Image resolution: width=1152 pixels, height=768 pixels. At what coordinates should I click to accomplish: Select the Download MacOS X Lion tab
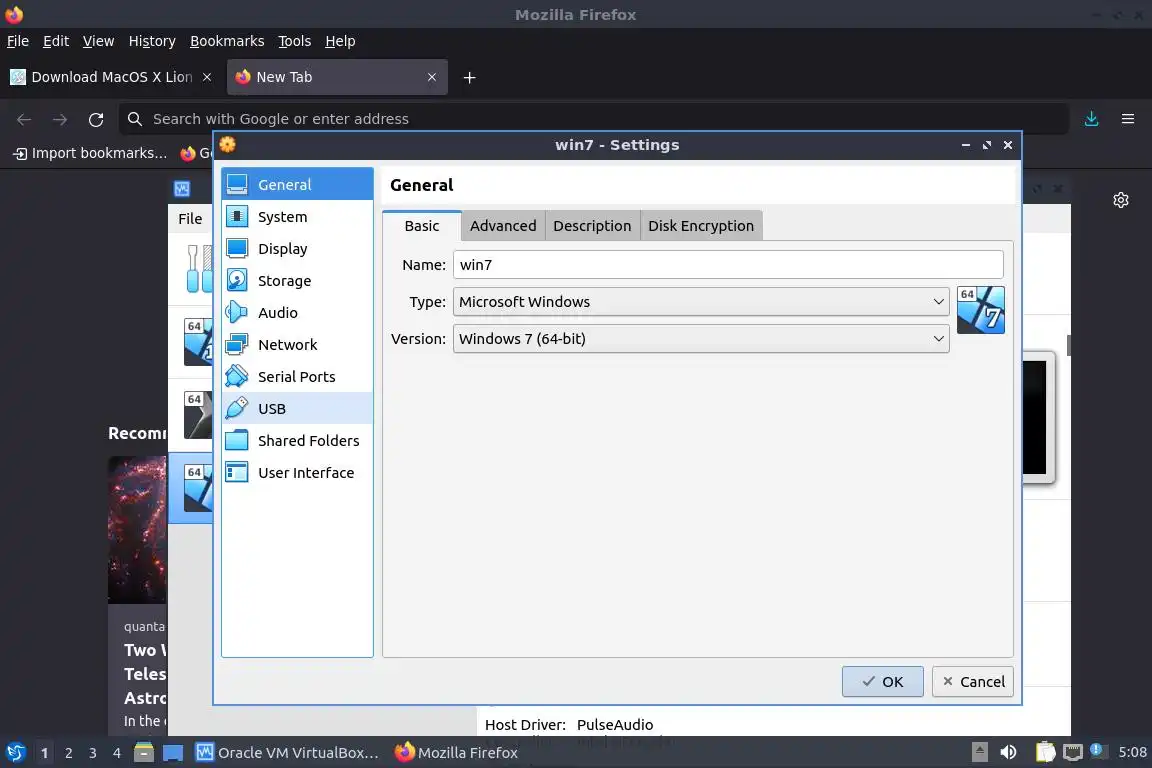[x=111, y=77]
